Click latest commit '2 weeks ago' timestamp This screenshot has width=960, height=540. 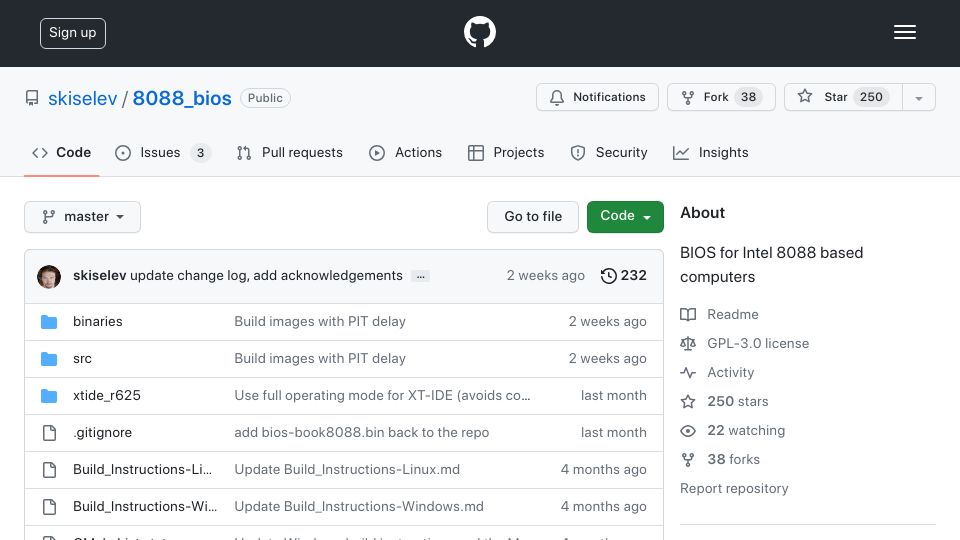546,276
